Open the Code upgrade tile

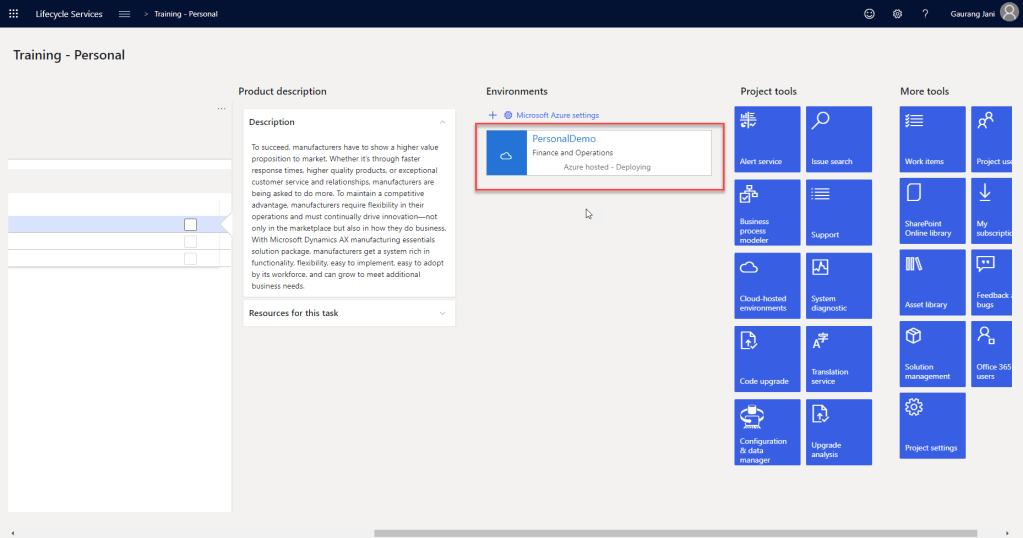click(767, 358)
